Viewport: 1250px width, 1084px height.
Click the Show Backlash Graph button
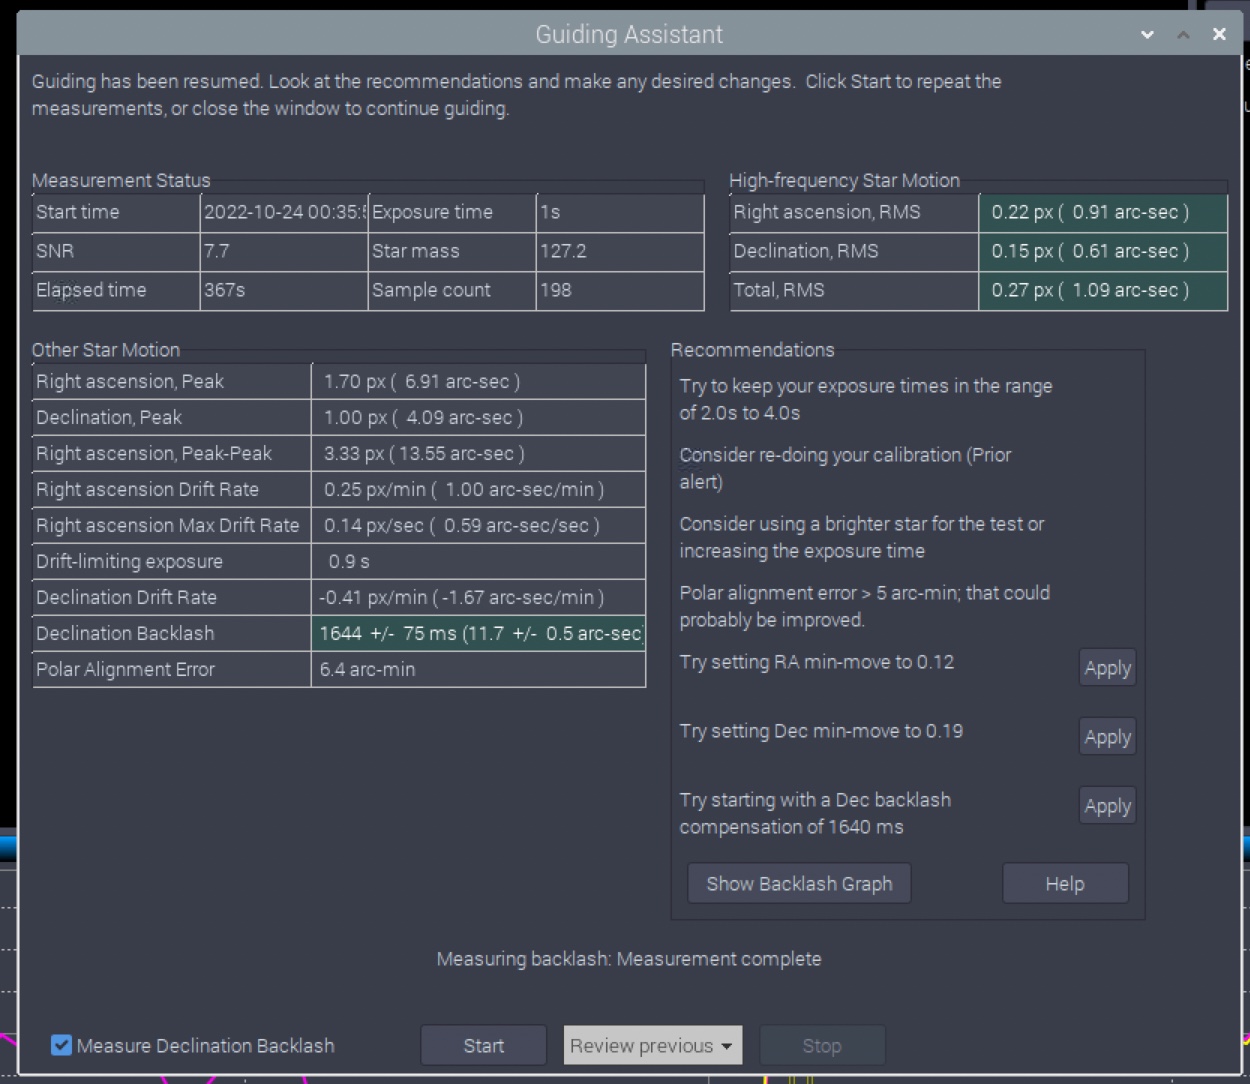click(799, 884)
